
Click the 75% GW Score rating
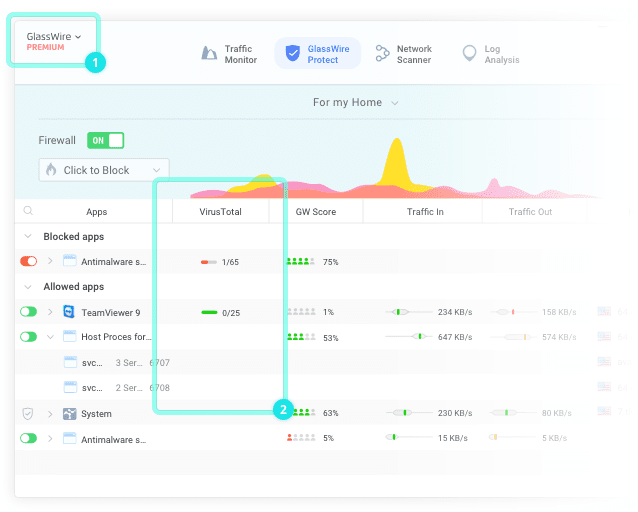click(x=312, y=262)
